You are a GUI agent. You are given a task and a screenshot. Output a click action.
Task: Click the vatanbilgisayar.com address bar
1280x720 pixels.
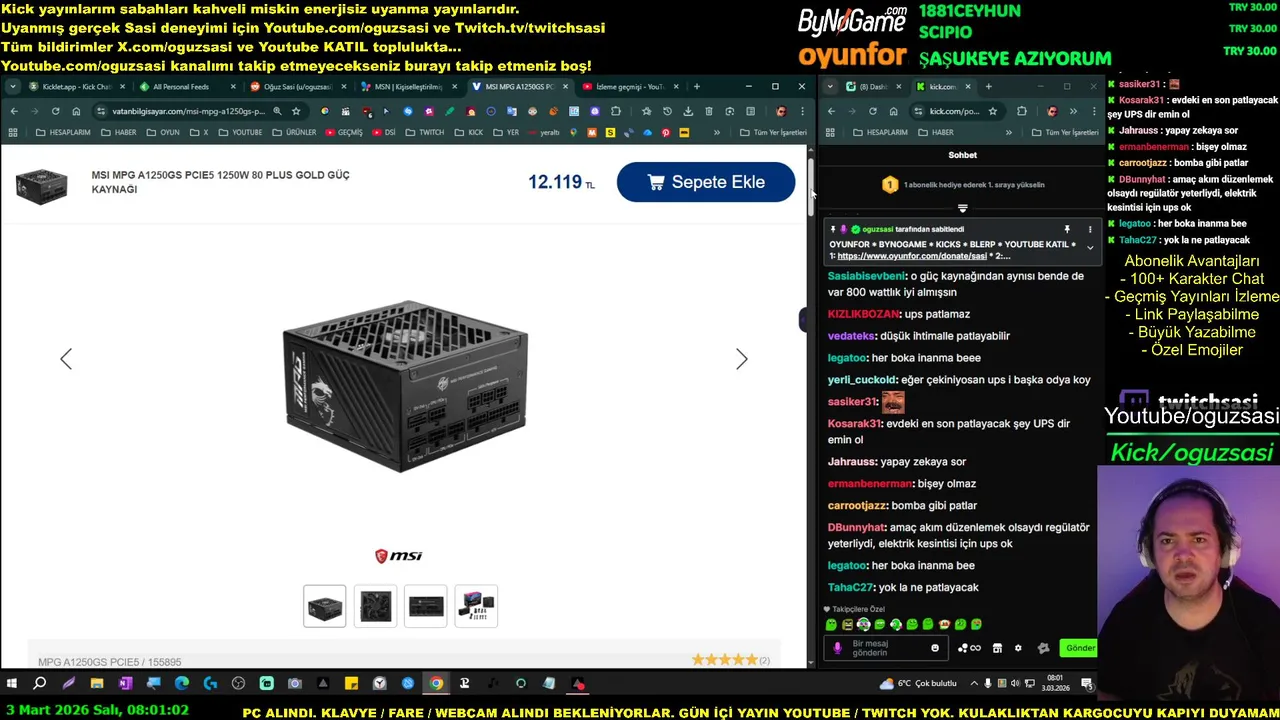pos(188,111)
